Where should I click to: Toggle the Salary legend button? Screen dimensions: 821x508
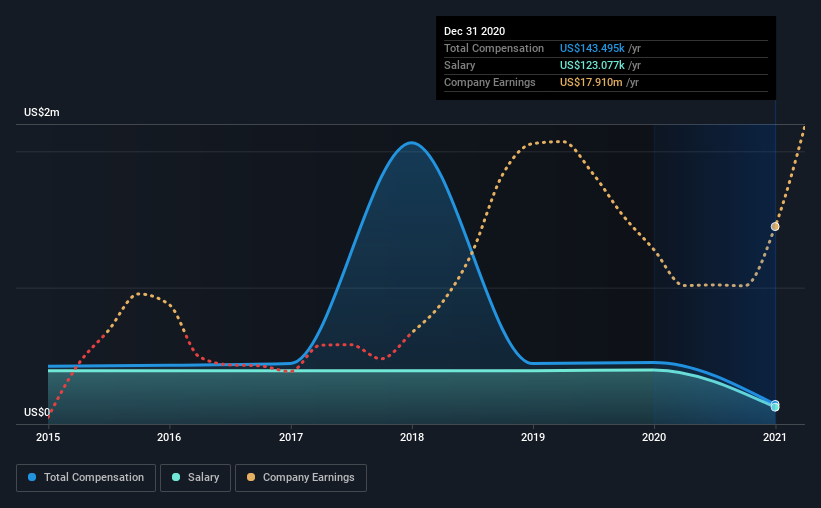point(195,478)
